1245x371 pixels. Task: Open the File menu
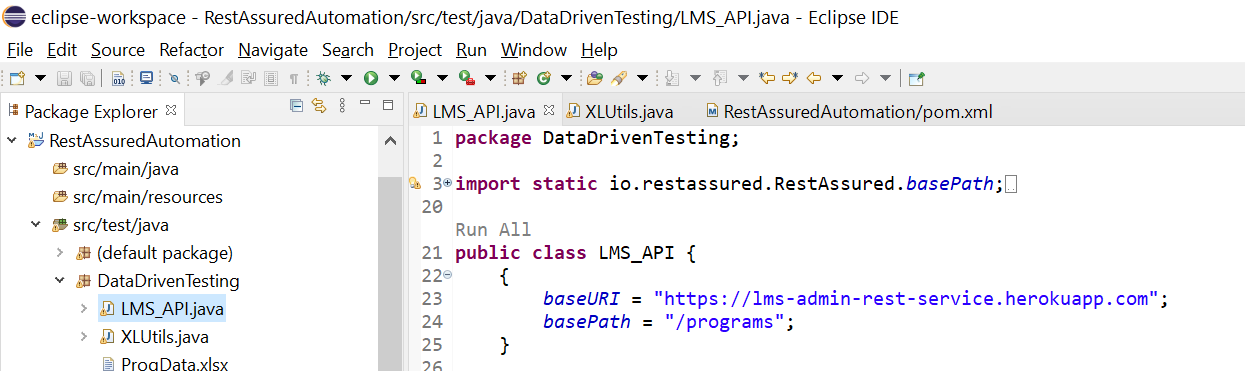coord(20,50)
